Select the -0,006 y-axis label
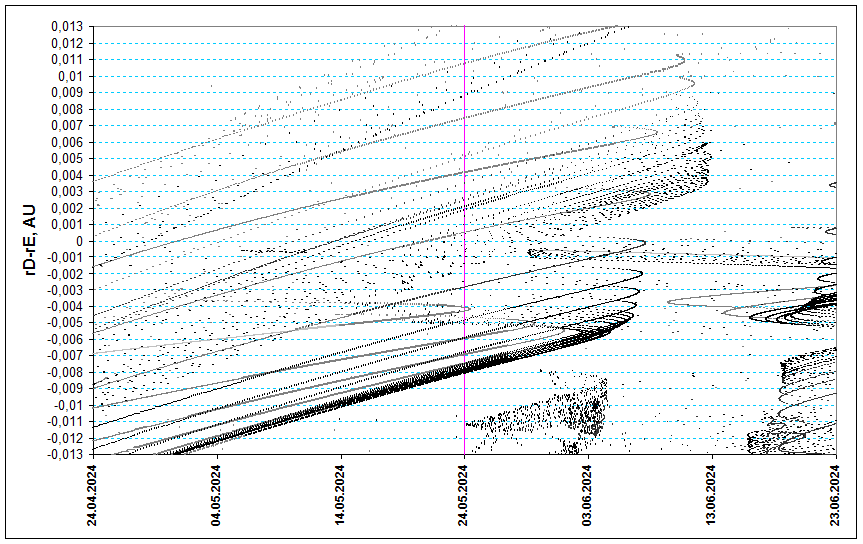 [66, 339]
